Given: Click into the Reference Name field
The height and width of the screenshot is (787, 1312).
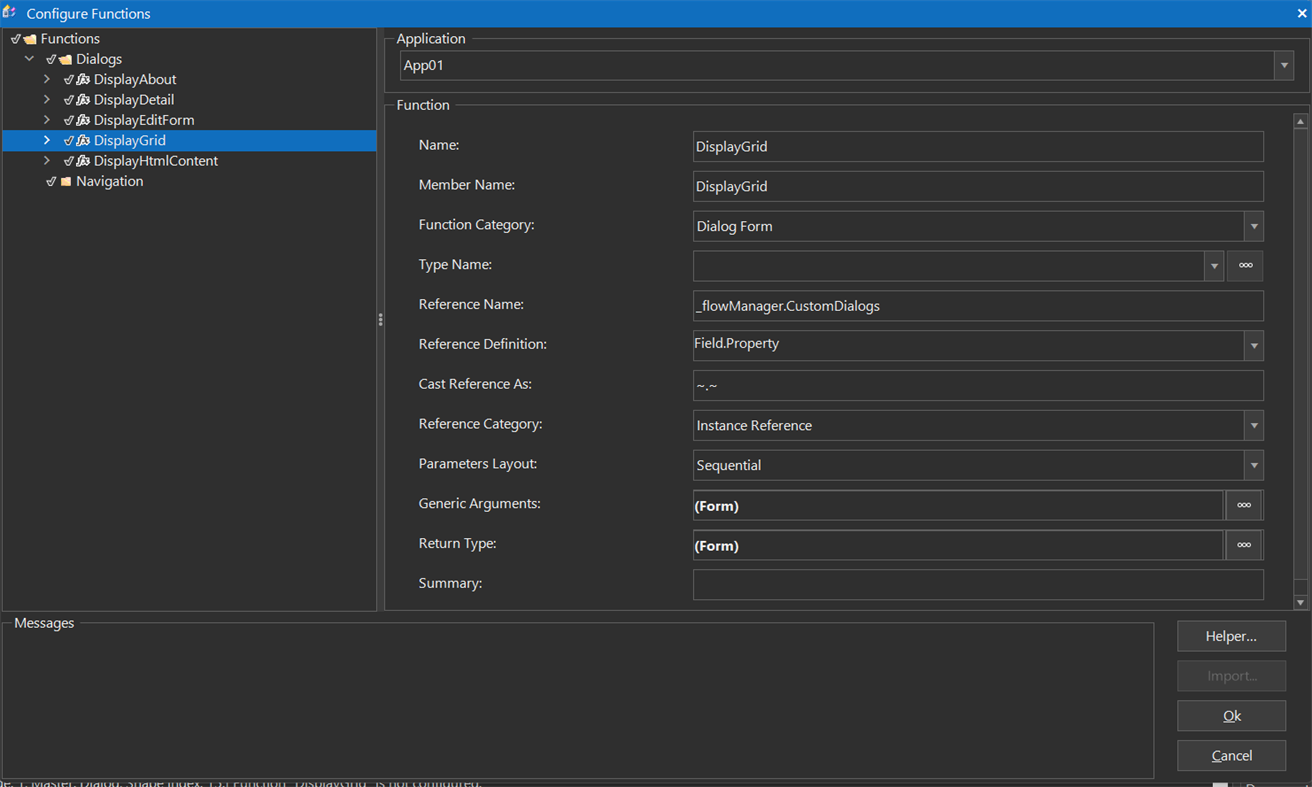Looking at the screenshot, I should [x=978, y=306].
